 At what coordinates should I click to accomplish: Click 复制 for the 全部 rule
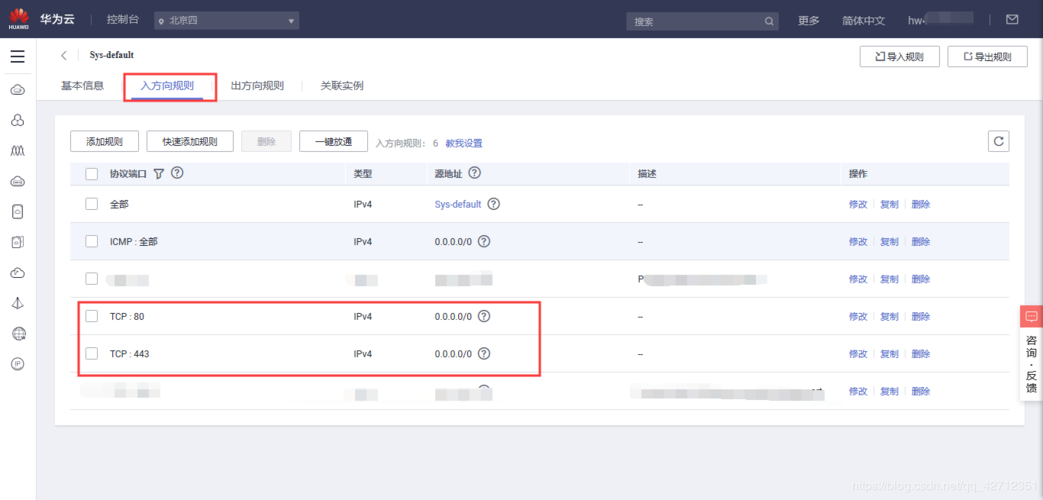tap(889, 205)
